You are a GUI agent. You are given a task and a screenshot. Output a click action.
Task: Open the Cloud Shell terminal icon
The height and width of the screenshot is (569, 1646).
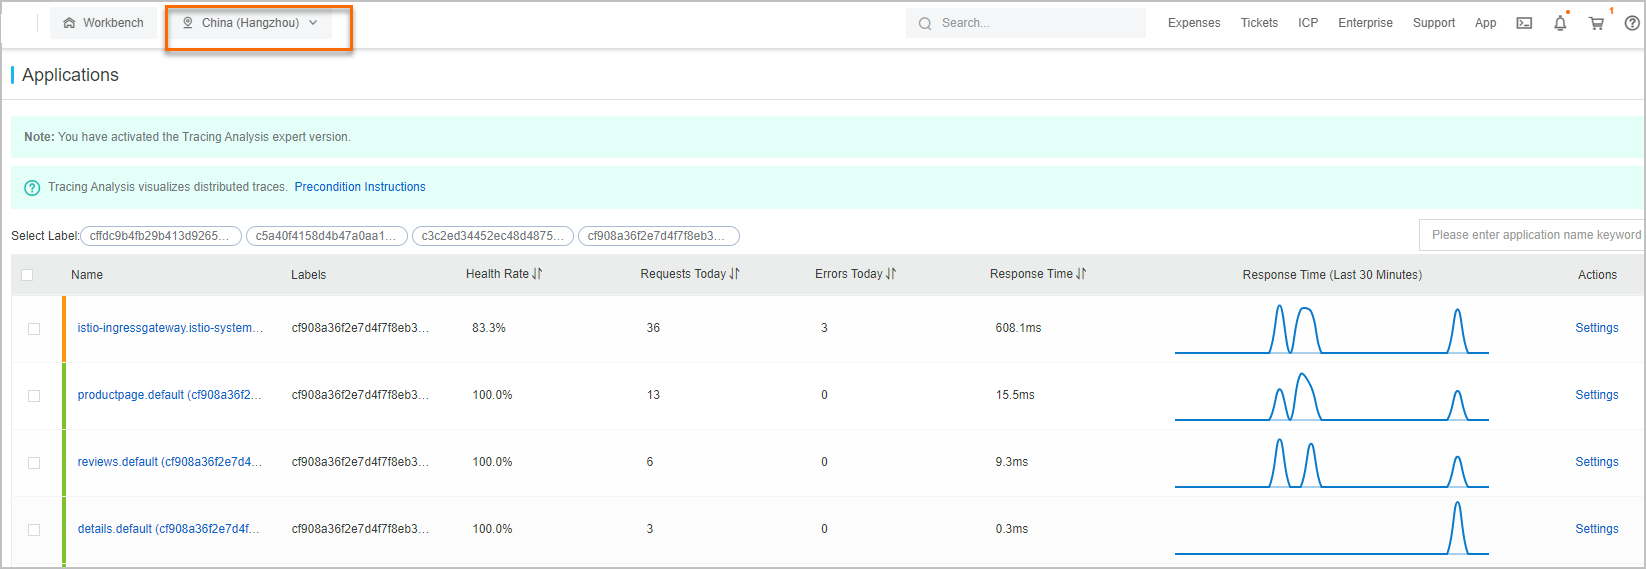(1524, 23)
